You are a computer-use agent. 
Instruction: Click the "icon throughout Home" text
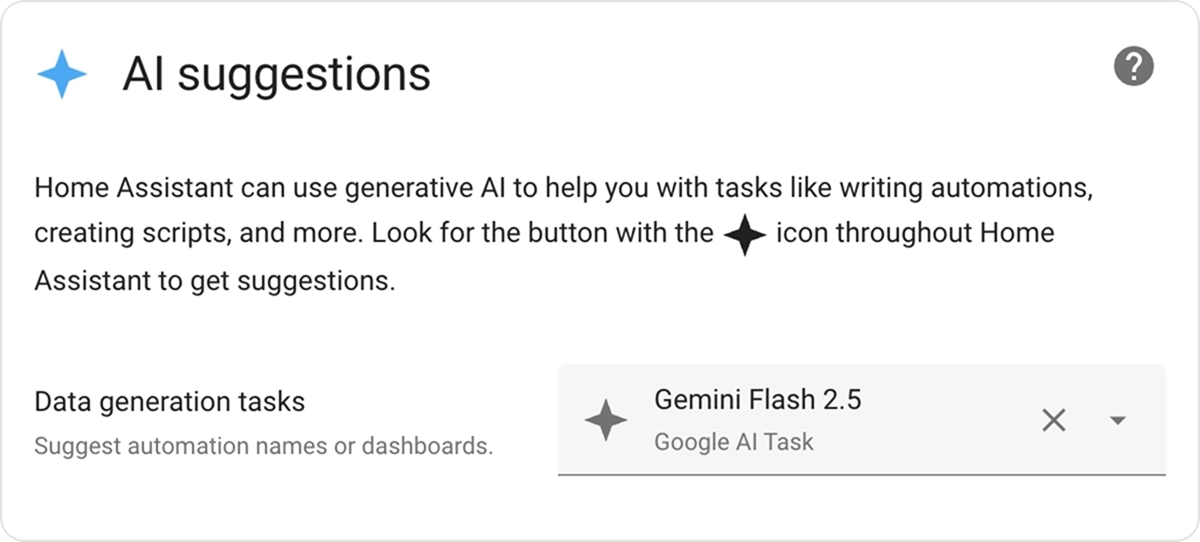point(914,233)
